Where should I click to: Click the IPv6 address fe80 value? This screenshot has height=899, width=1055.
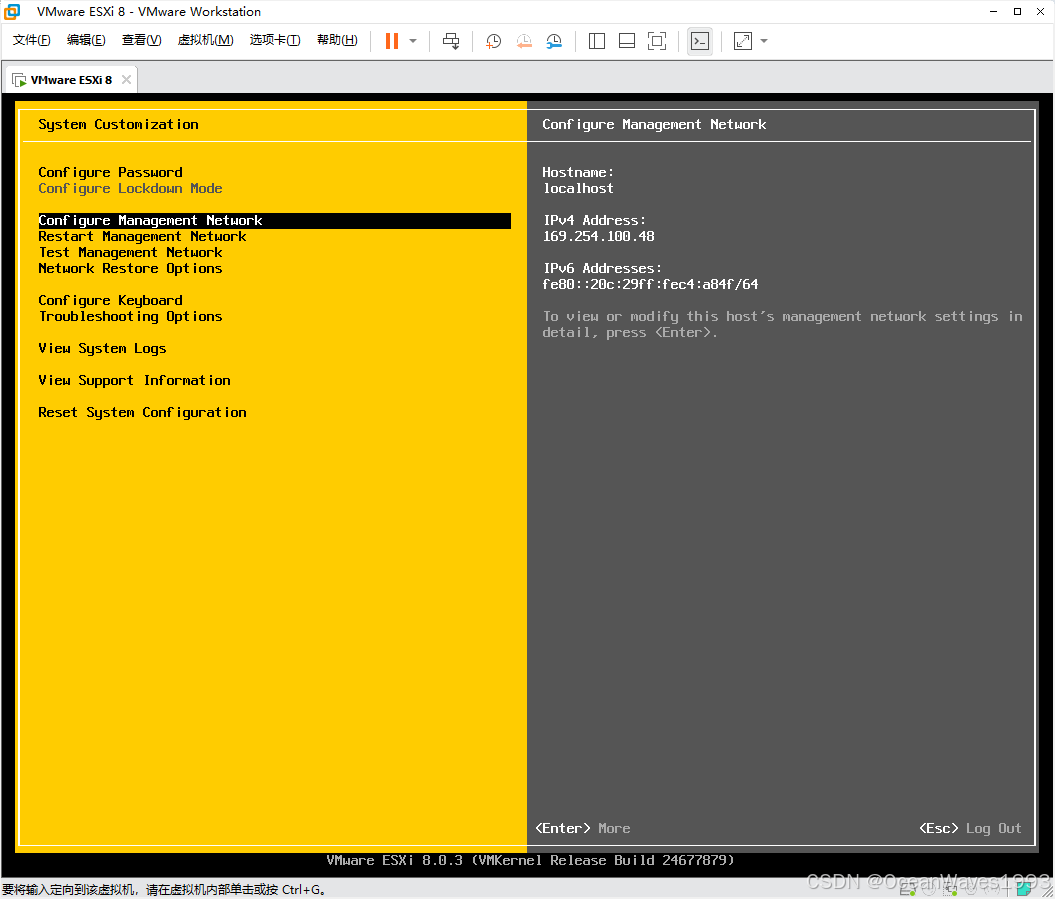coord(650,285)
